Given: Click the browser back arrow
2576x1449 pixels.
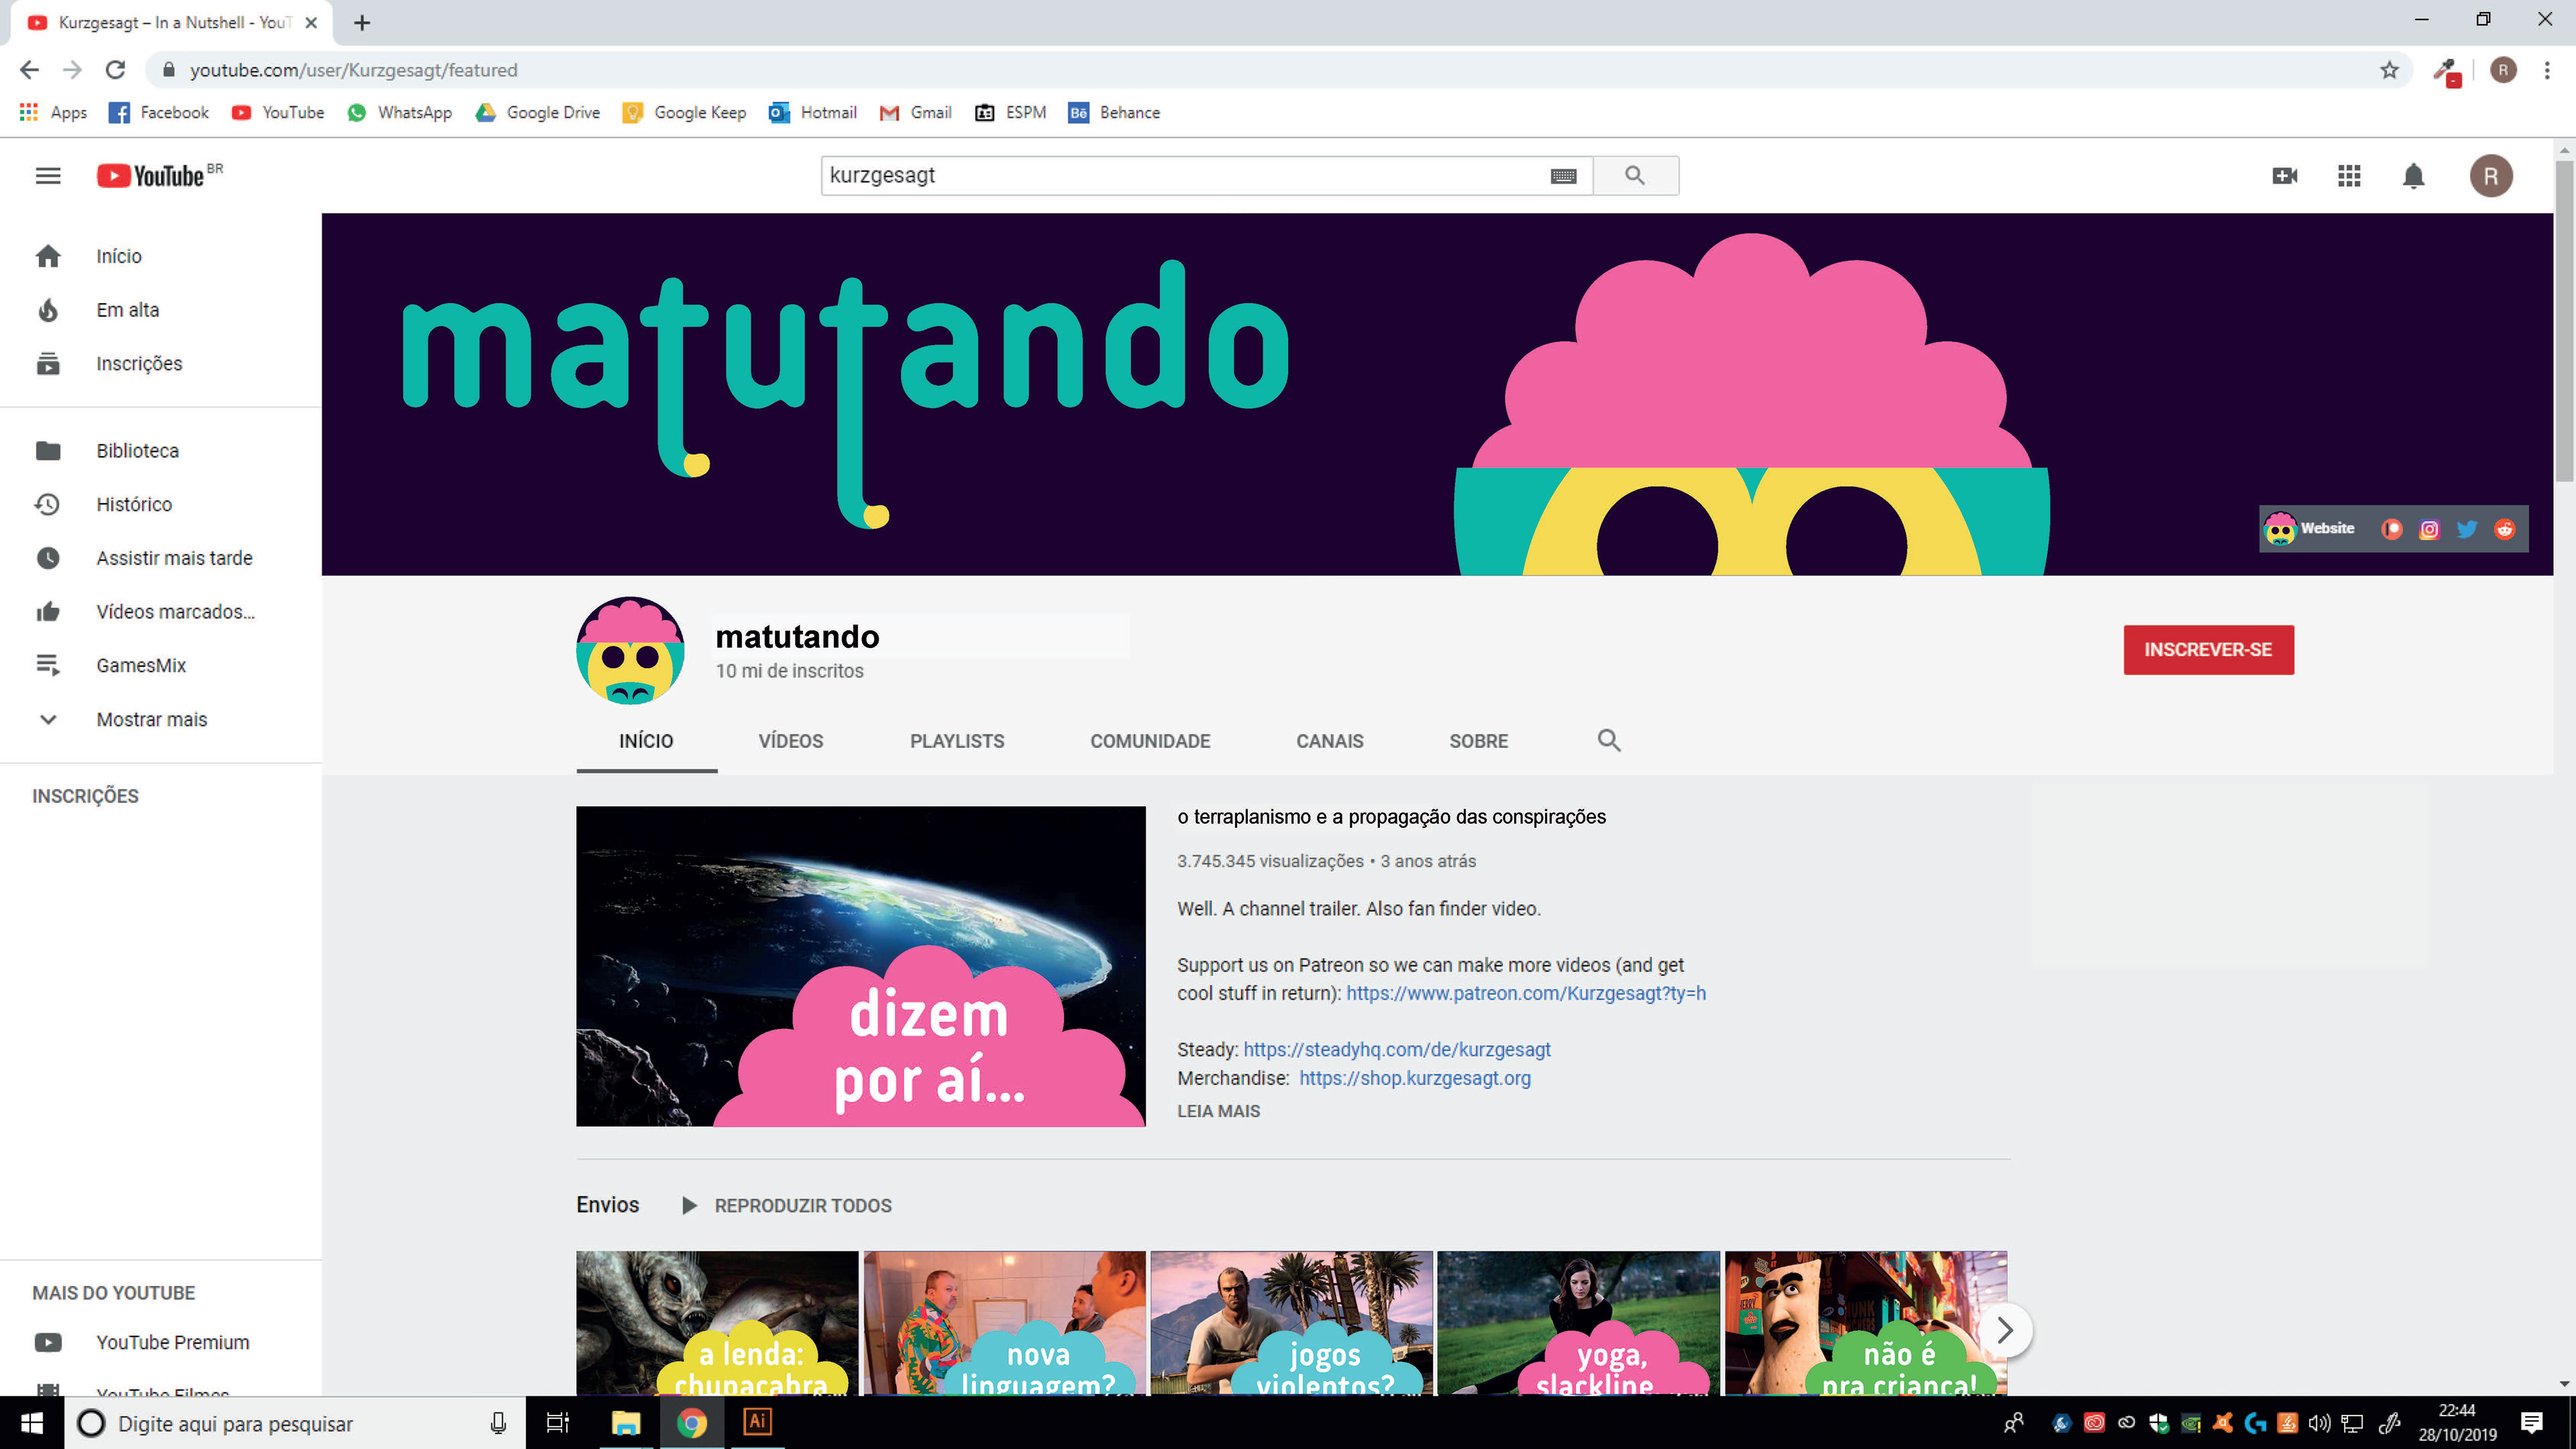Looking at the screenshot, I should click(29, 70).
